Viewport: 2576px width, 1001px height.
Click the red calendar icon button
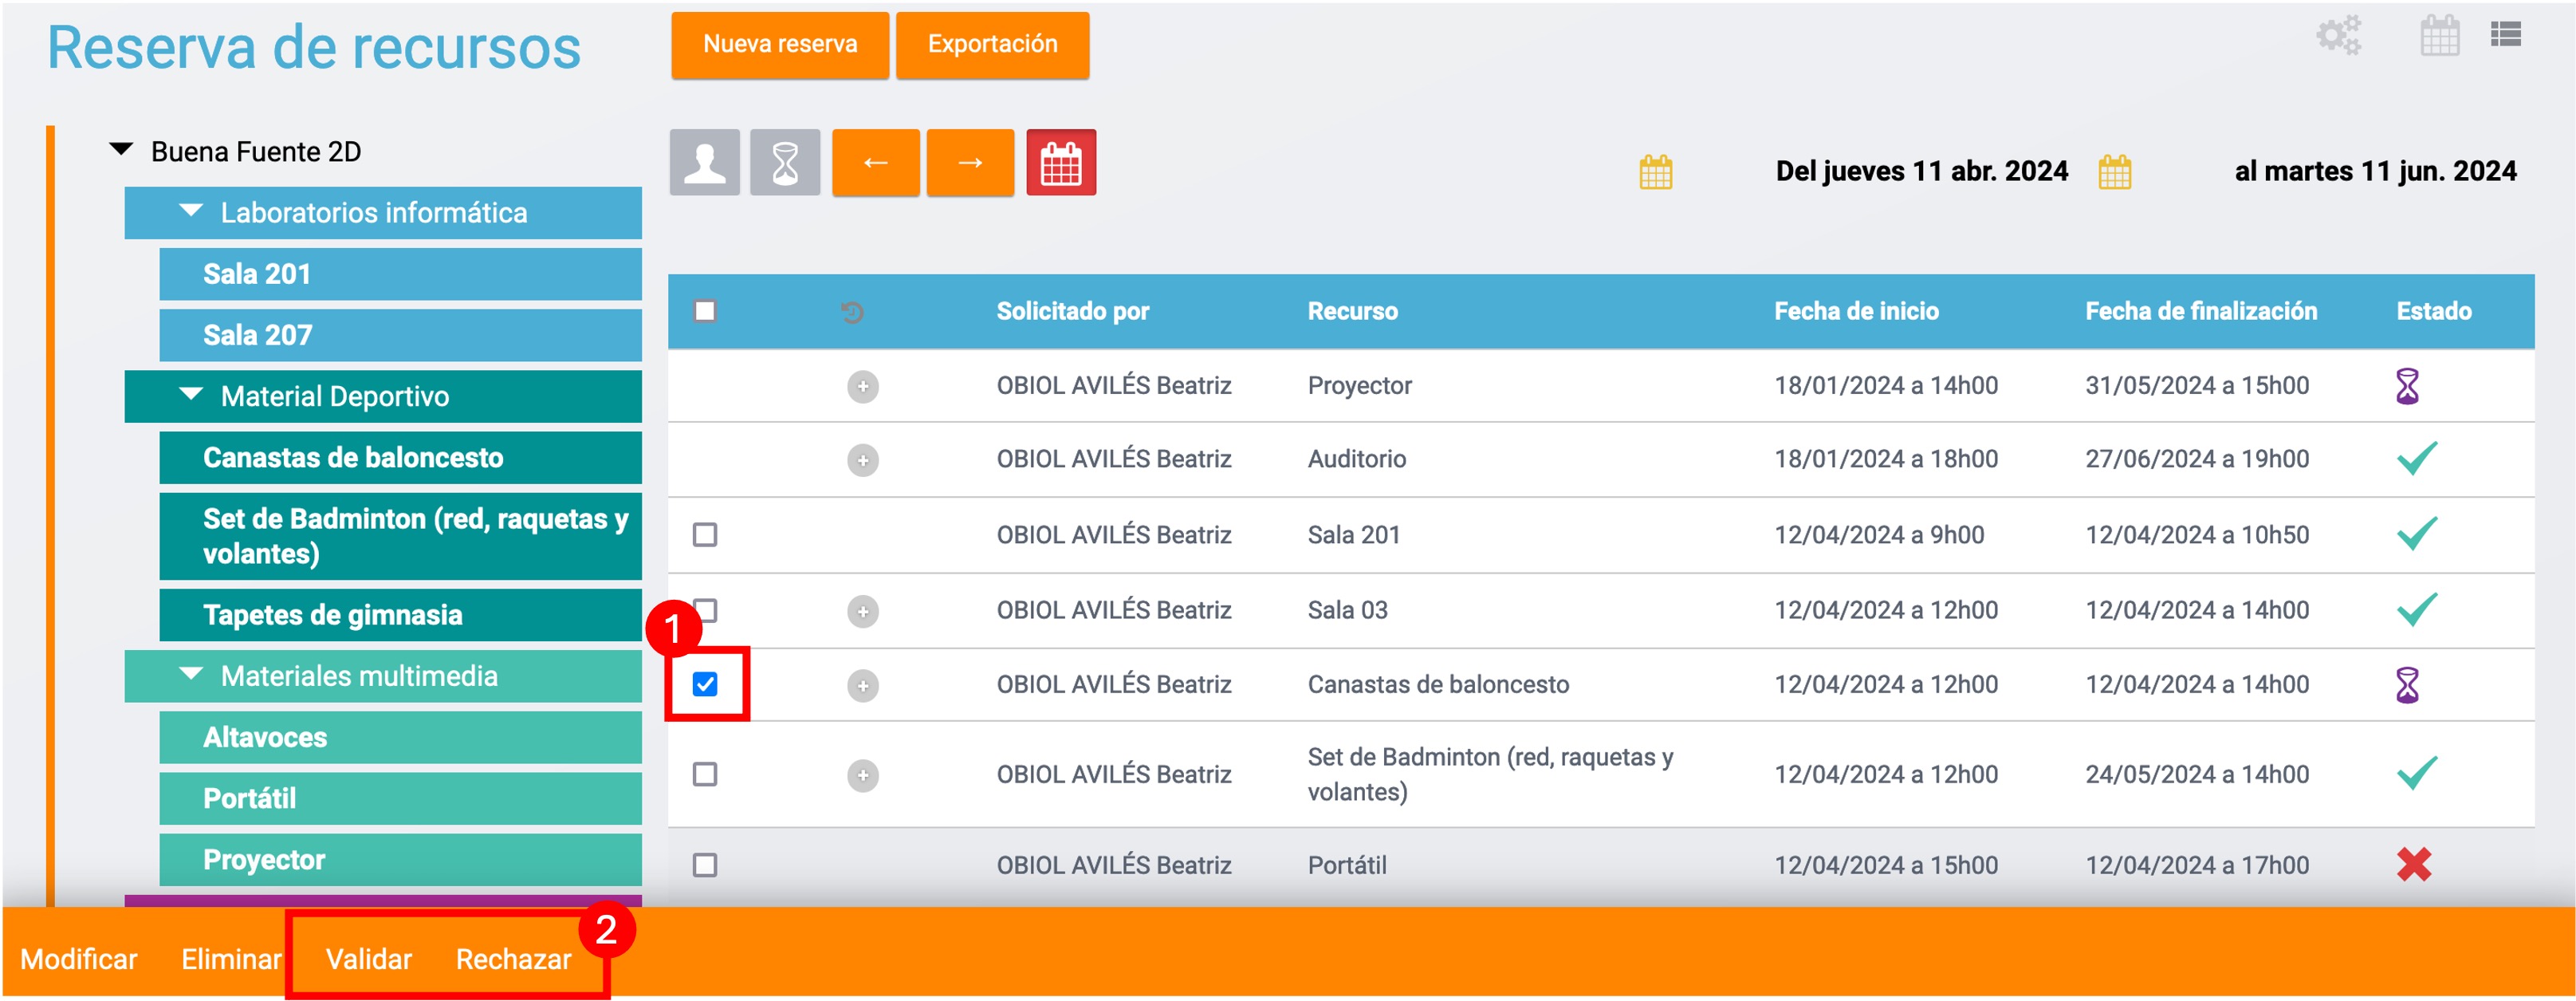click(1060, 162)
